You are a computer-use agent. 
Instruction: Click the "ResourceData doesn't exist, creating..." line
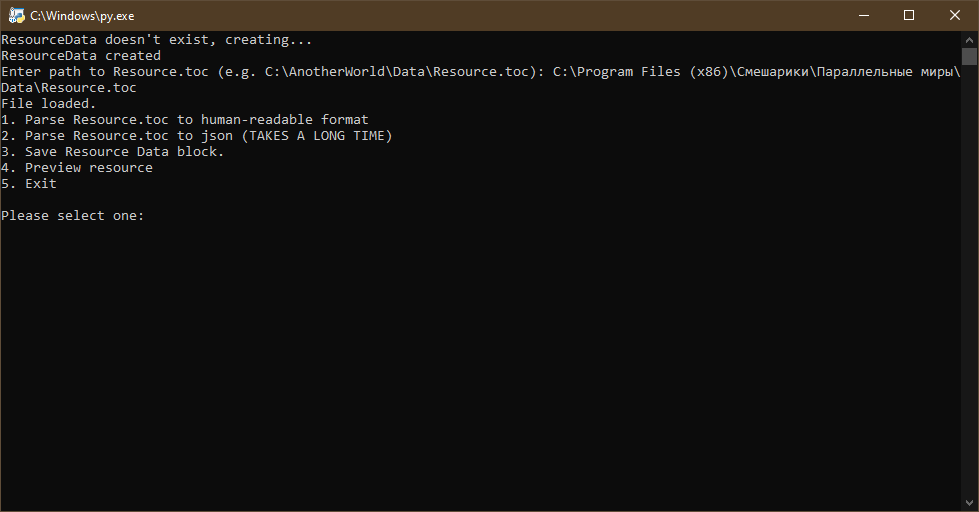pos(157,40)
